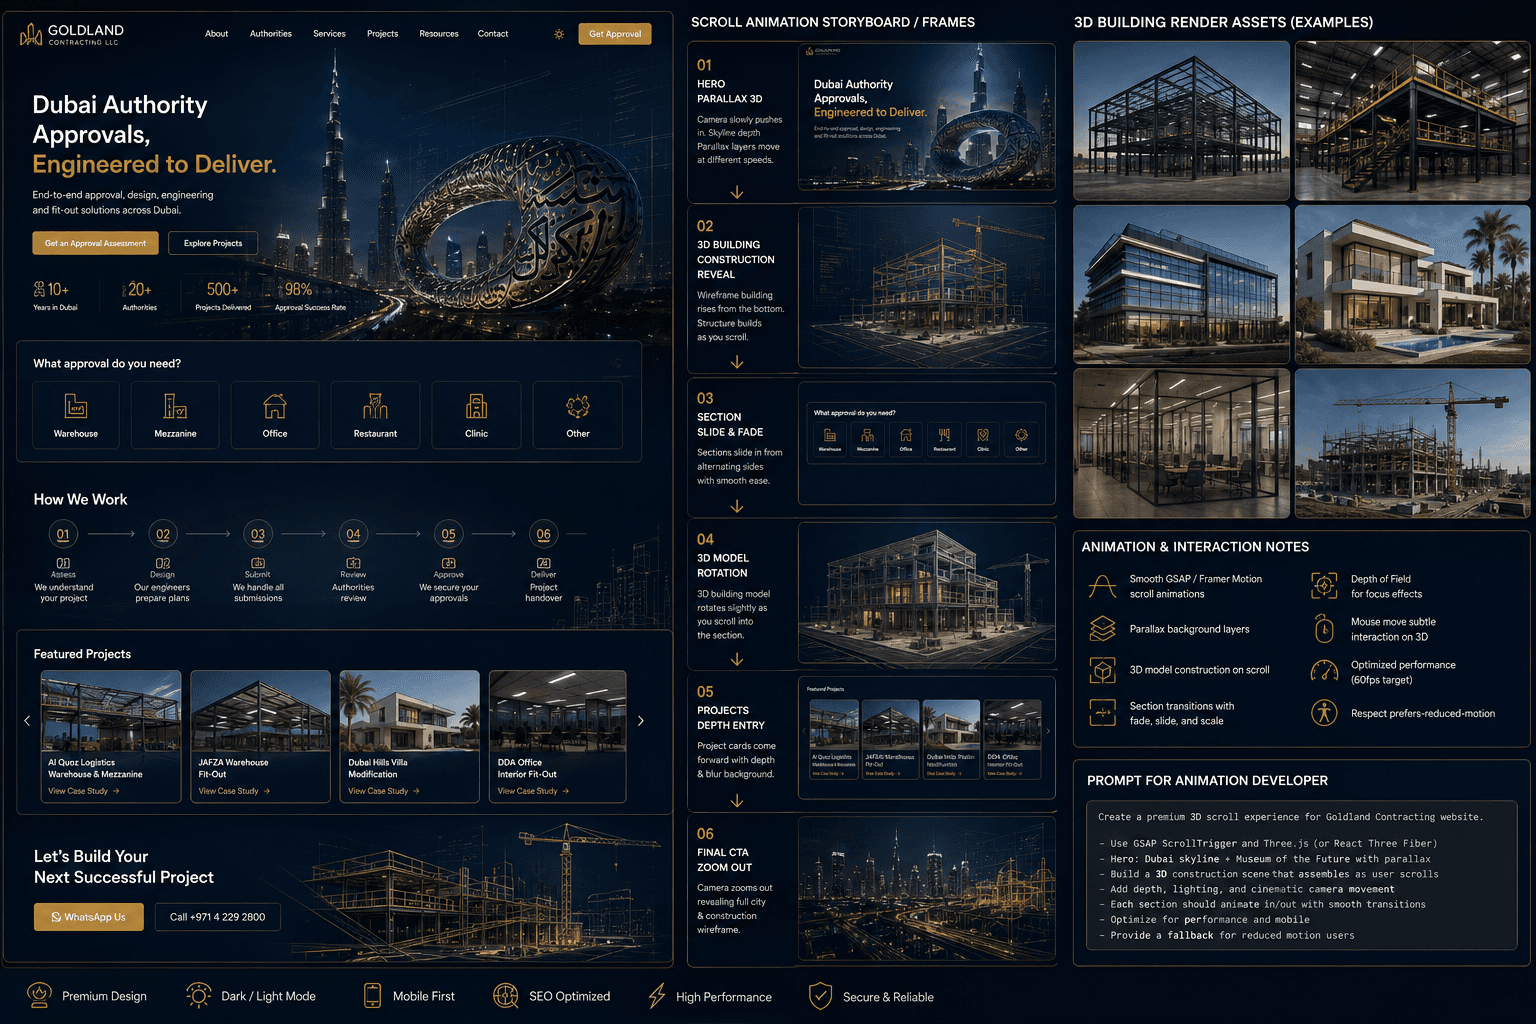The width and height of the screenshot is (1536, 1024).
Task: Go to the Resources nav link
Action: pyautogui.click(x=439, y=34)
